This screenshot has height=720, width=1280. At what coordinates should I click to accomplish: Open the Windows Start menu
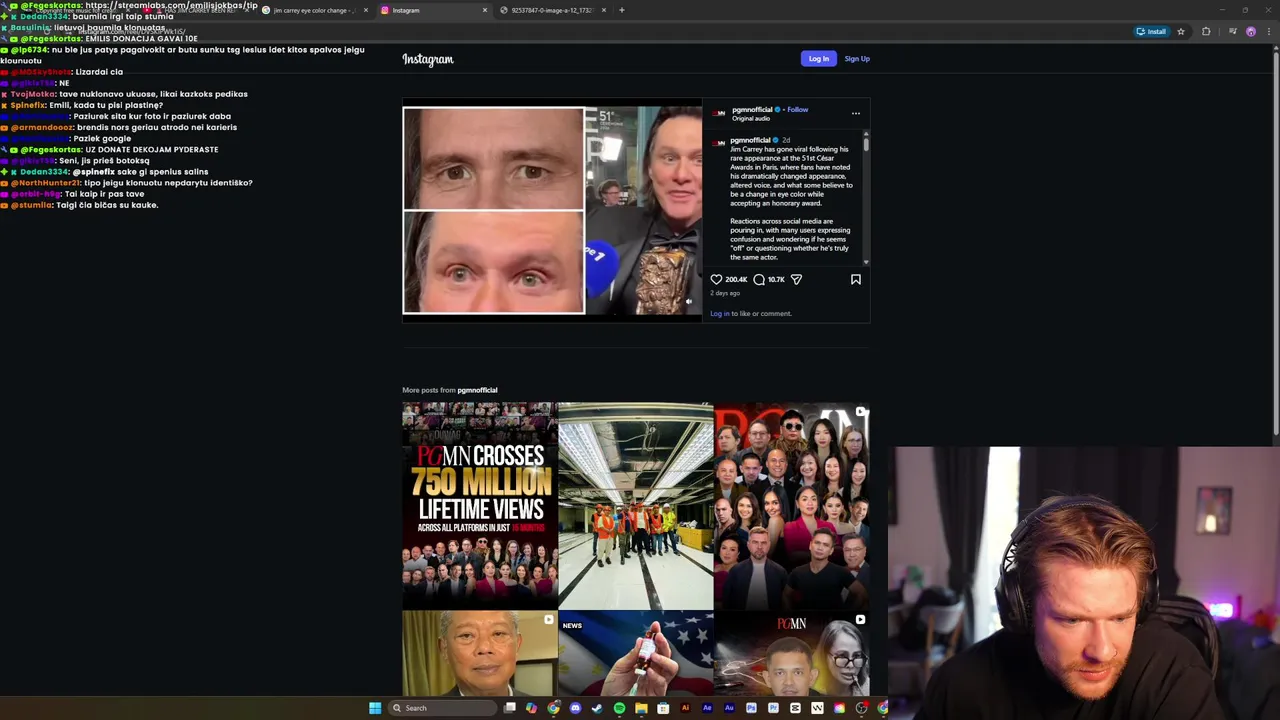[x=375, y=708]
